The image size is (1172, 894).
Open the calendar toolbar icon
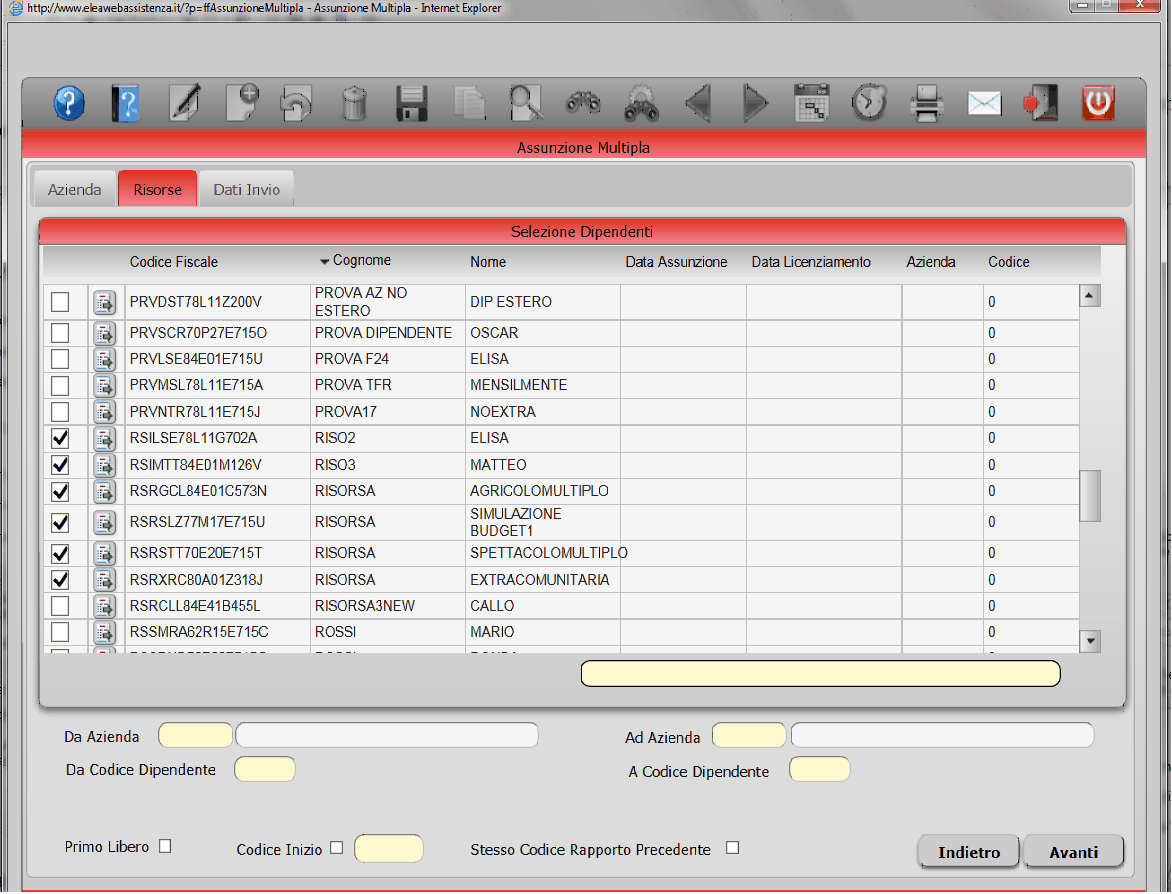[x=812, y=103]
